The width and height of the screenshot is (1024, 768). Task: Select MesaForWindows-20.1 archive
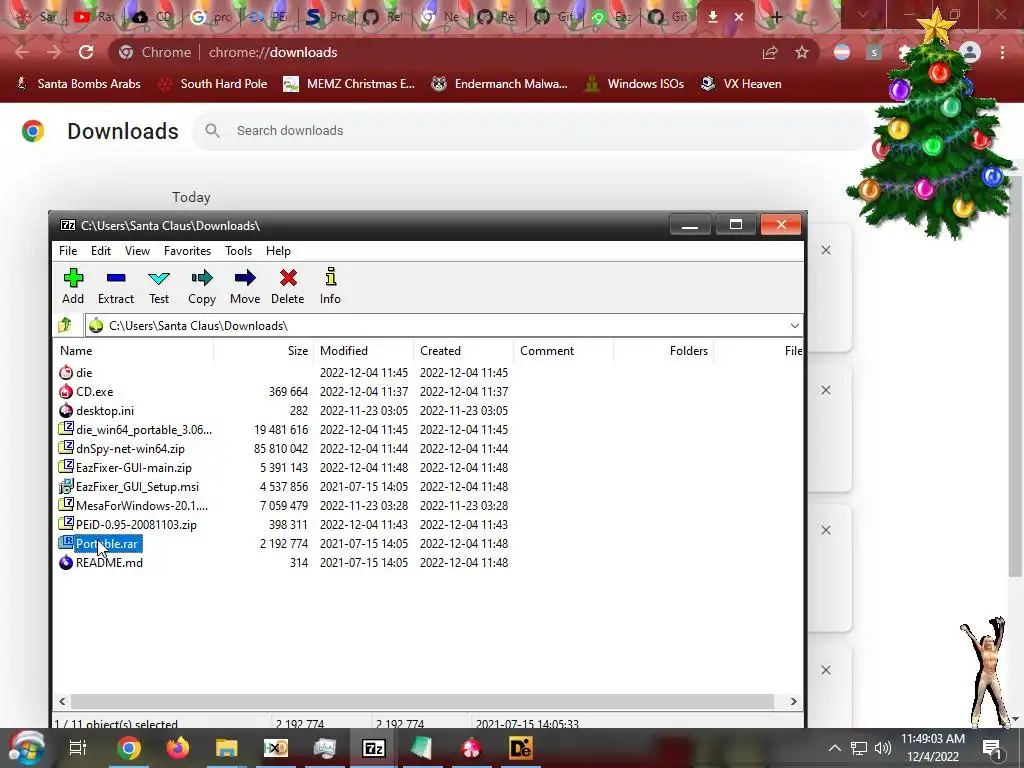(142, 505)
